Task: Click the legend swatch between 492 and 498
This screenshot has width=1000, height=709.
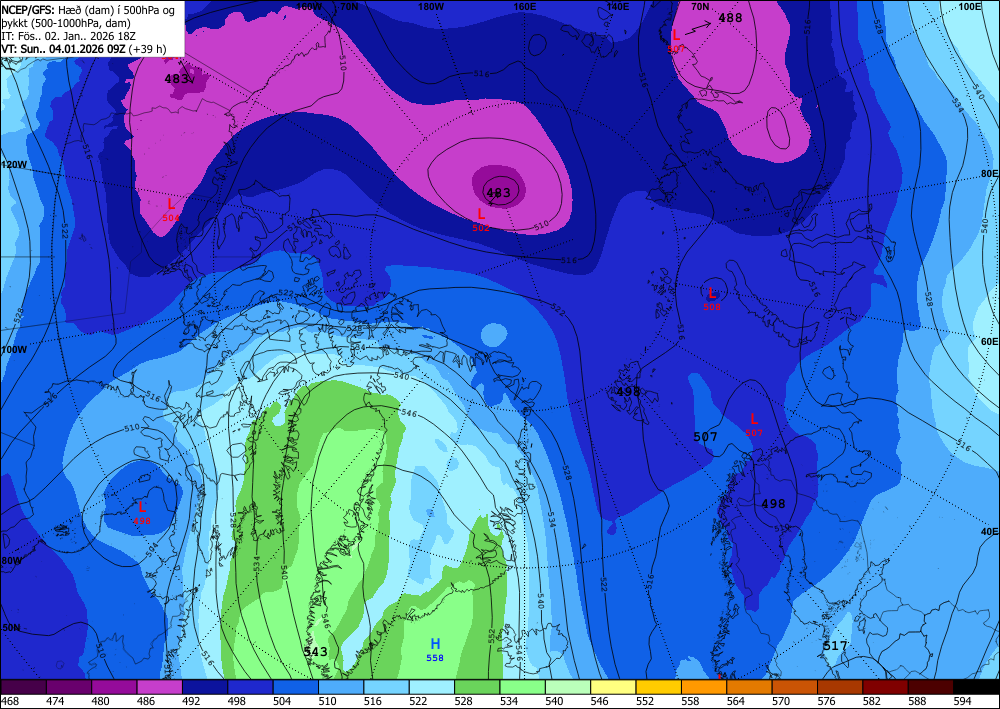Action: tap(205, 687)
